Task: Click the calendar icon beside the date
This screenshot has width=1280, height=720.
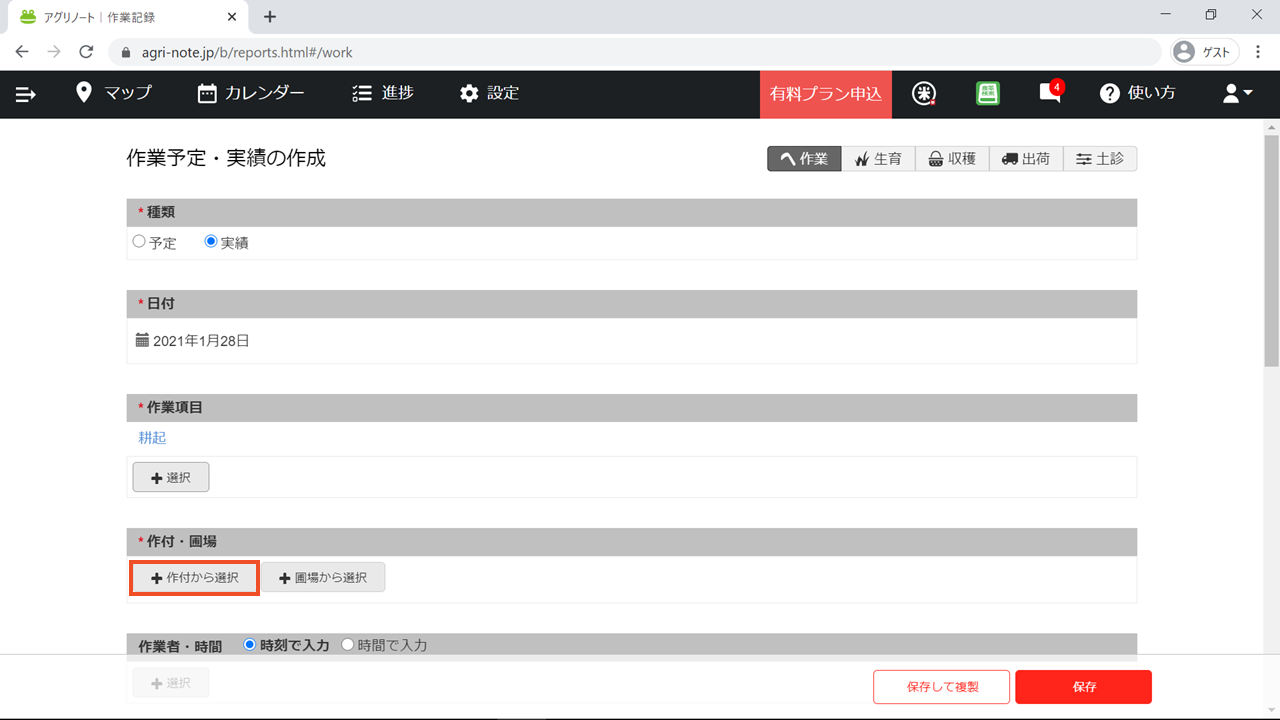Action: click(142, 340)
